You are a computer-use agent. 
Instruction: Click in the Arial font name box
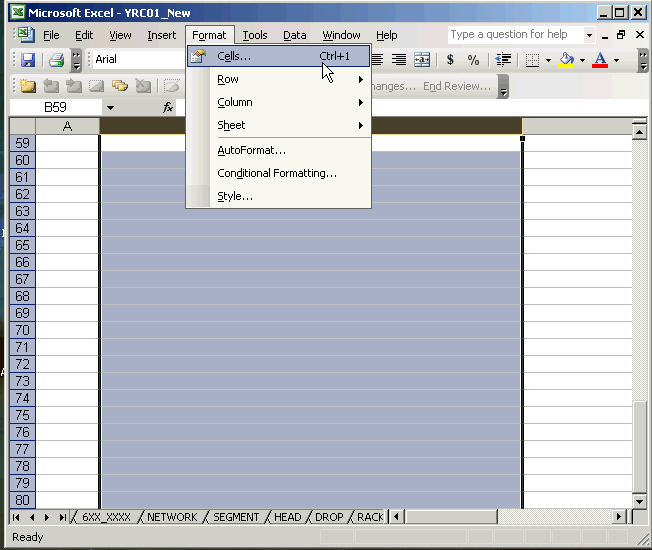pyautogui.click(x=139, y=59)
